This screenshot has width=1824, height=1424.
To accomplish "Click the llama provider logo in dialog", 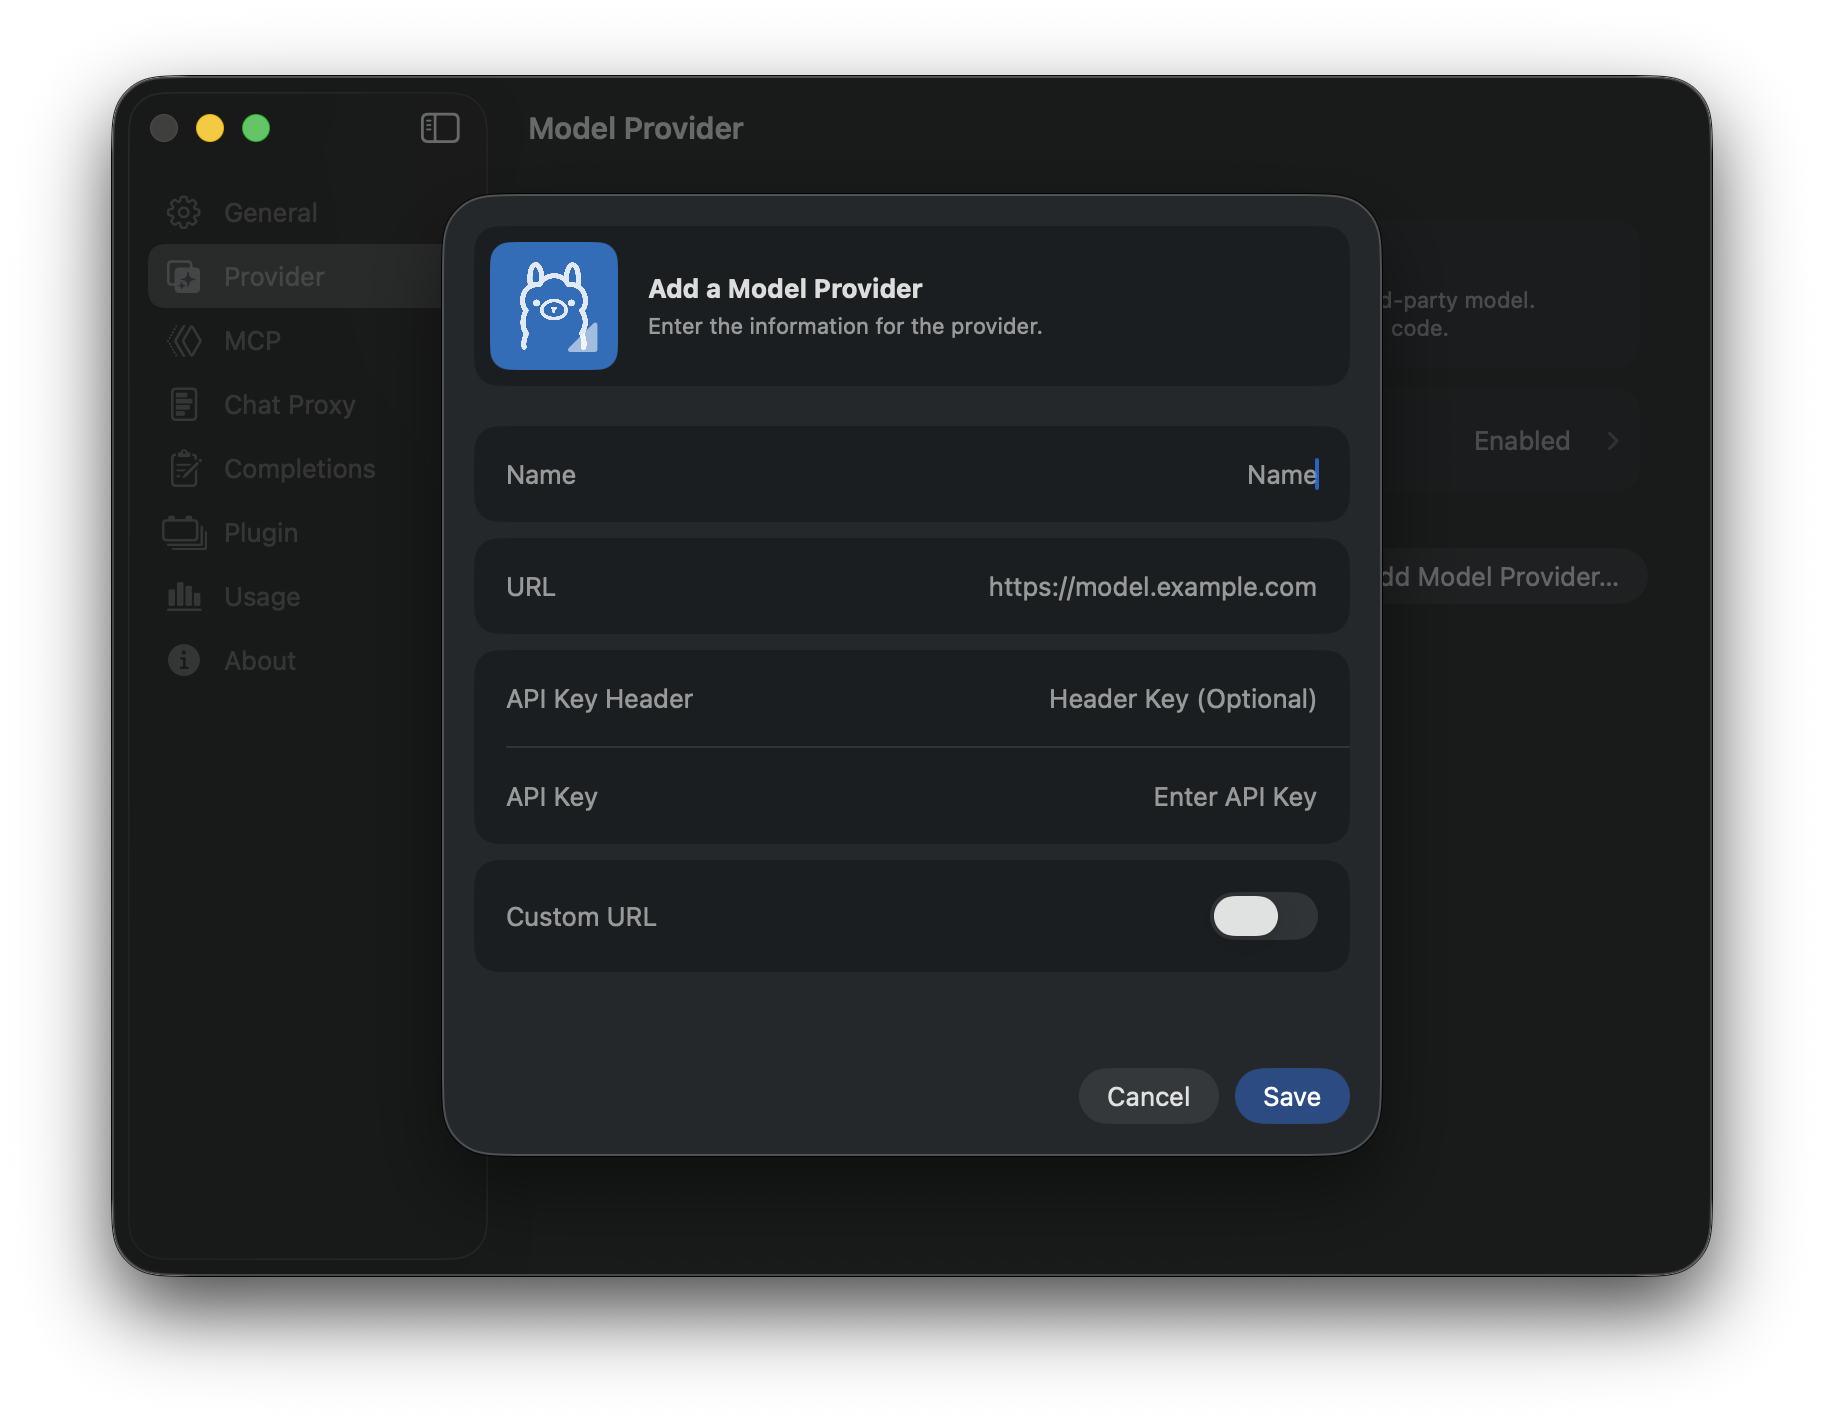I will (554, 306).
